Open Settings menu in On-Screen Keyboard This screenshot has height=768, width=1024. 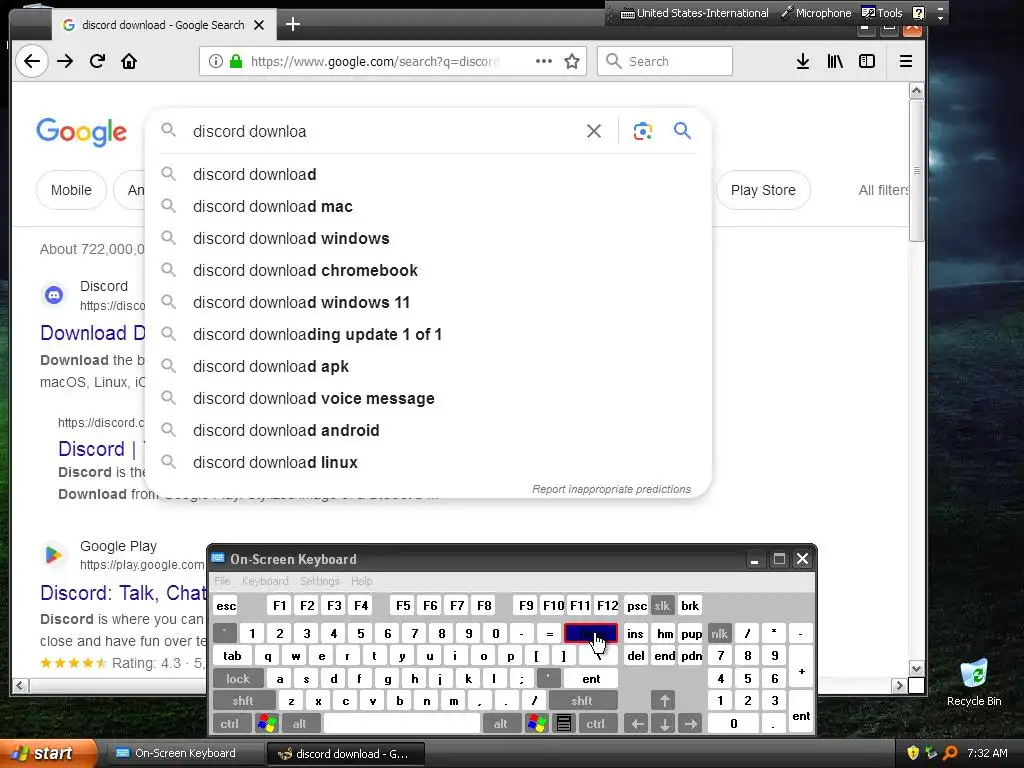coord(319,581)
